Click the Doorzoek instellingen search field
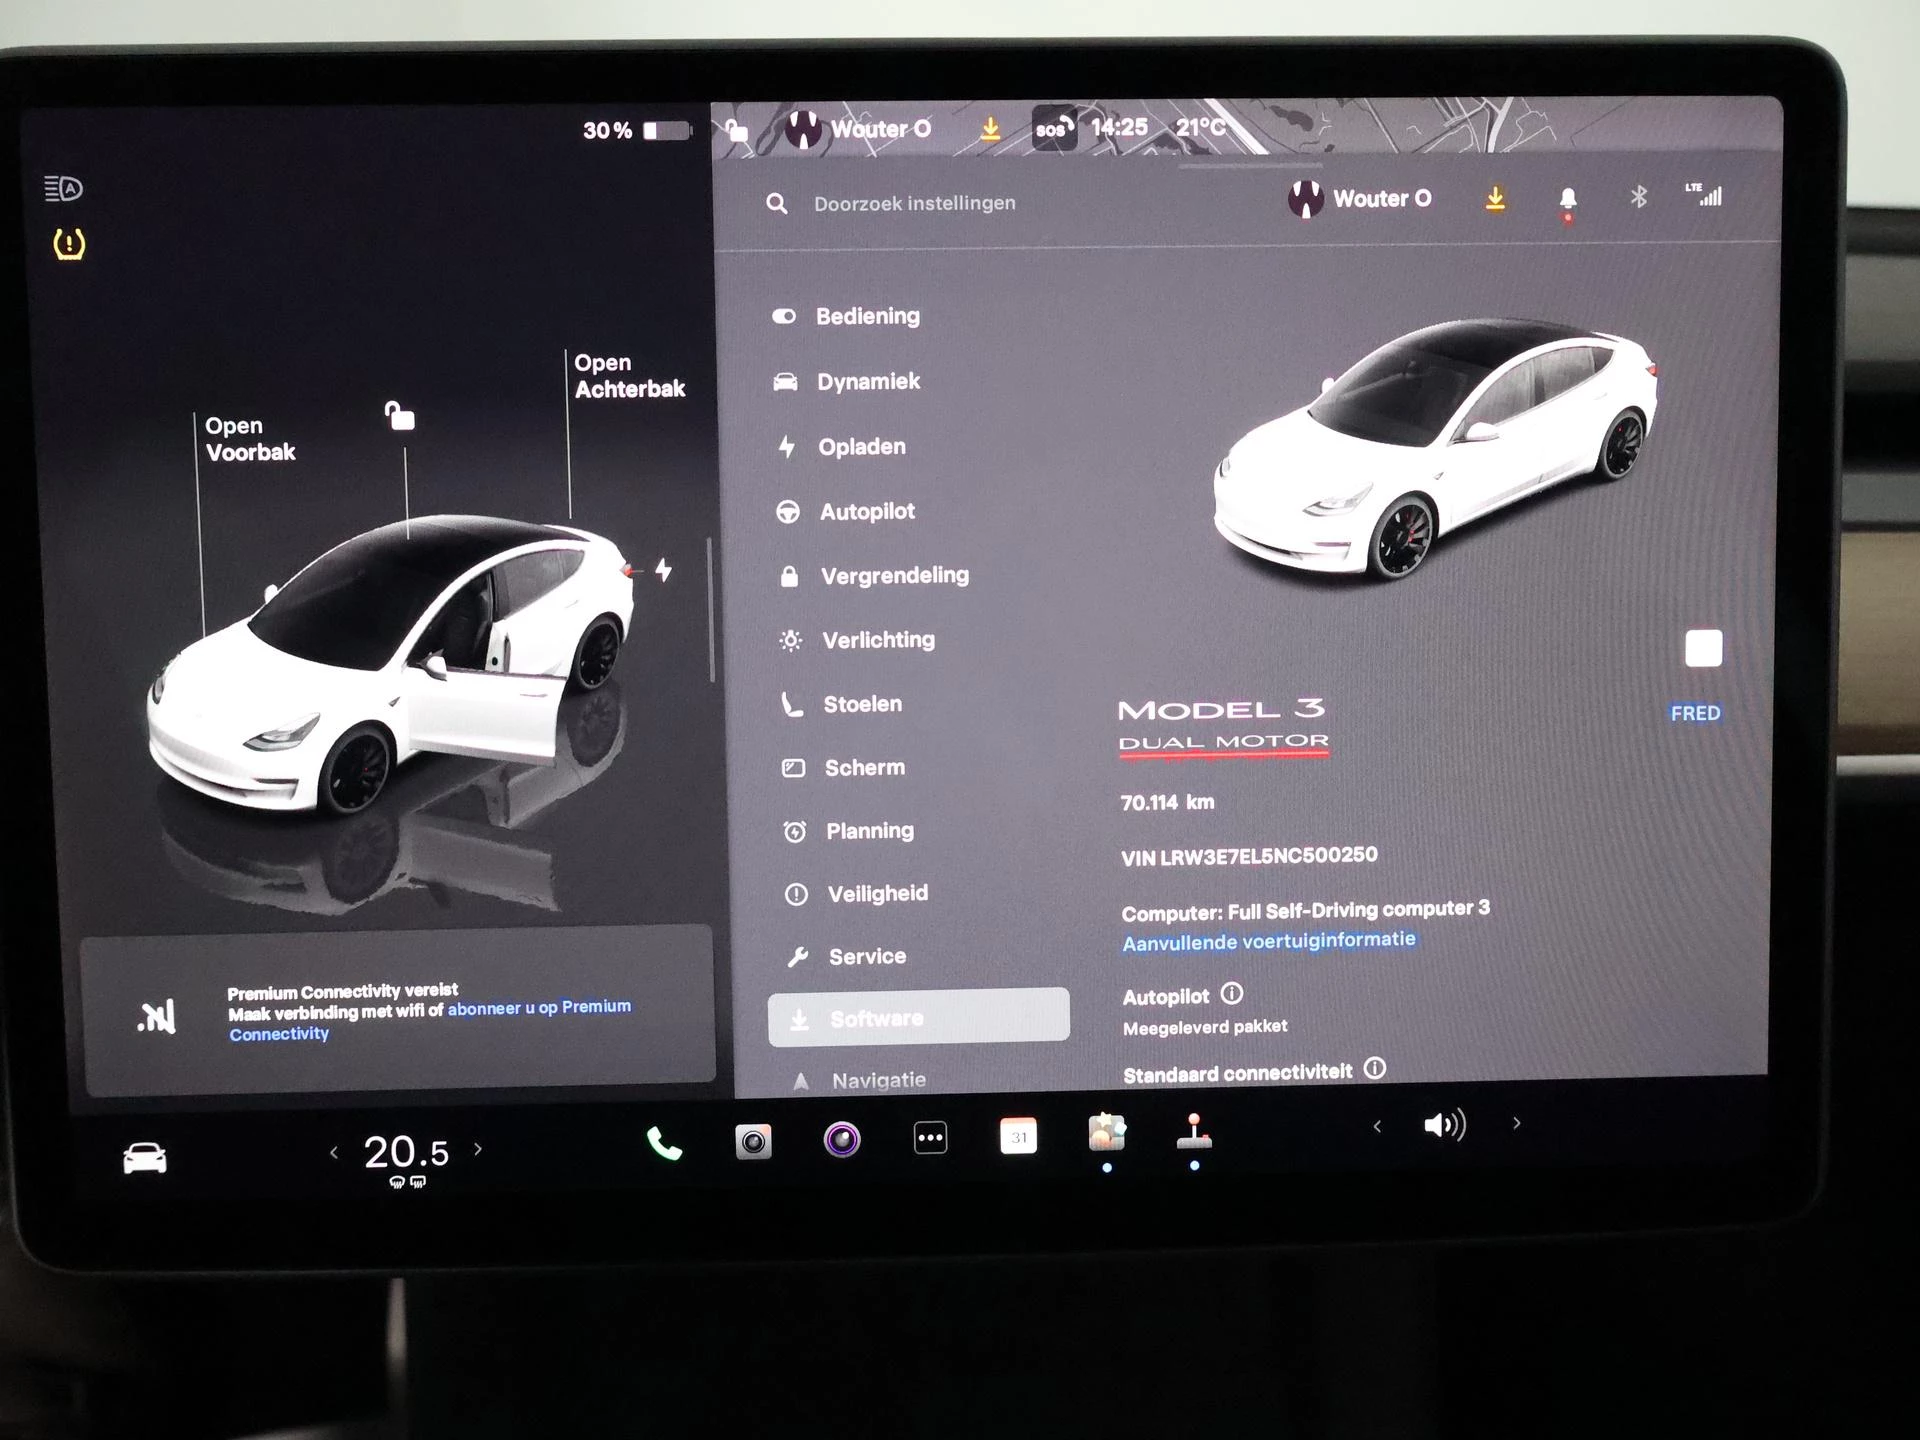This screenshot has height=1440, width=1920. click(914, 204)
